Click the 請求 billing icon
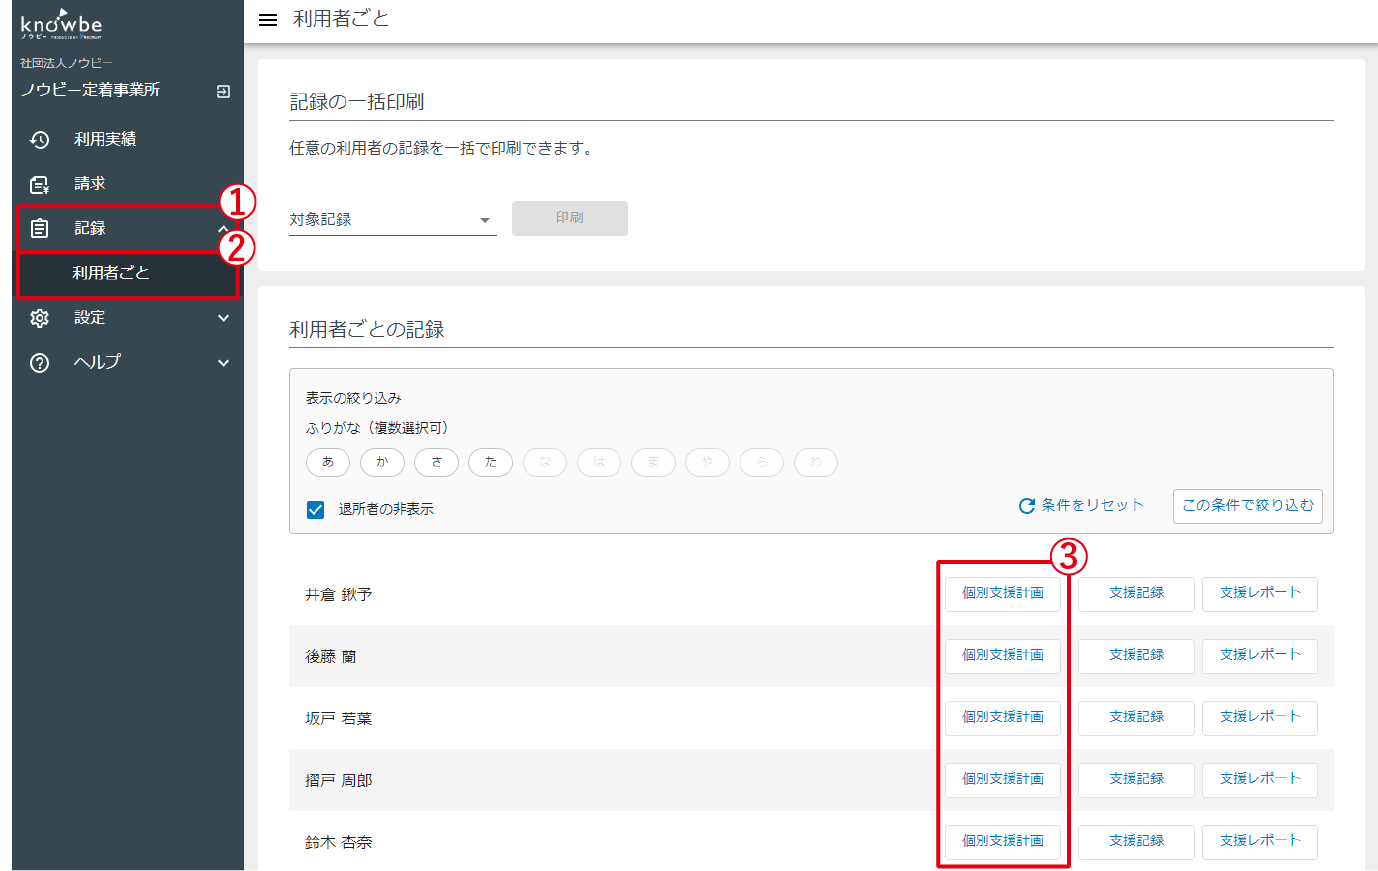This screenshot has width=1378, height=871. [39, 184]
